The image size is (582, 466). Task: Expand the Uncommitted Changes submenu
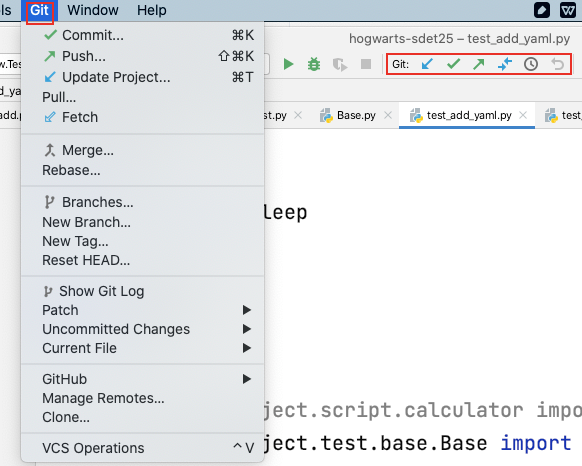(143, 329)
